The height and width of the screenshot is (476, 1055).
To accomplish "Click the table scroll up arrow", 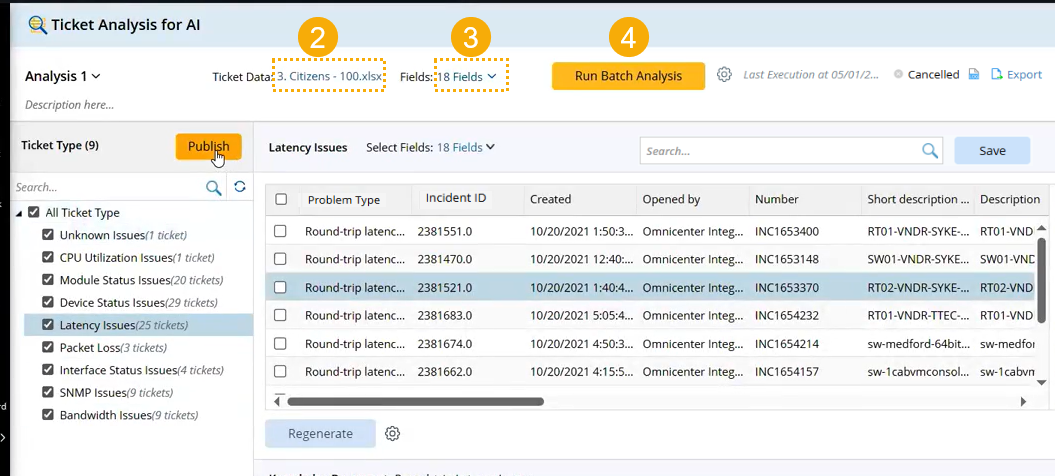I will click(x=1042, y=228).
